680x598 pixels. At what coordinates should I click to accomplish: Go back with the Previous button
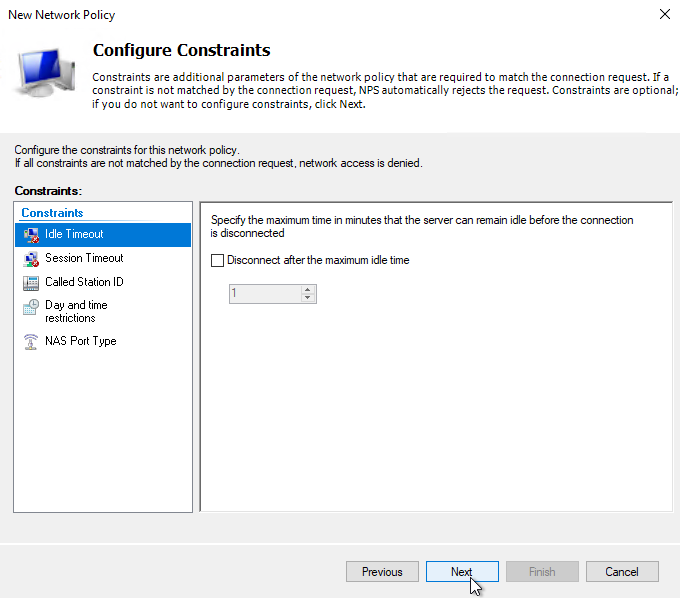382,572
